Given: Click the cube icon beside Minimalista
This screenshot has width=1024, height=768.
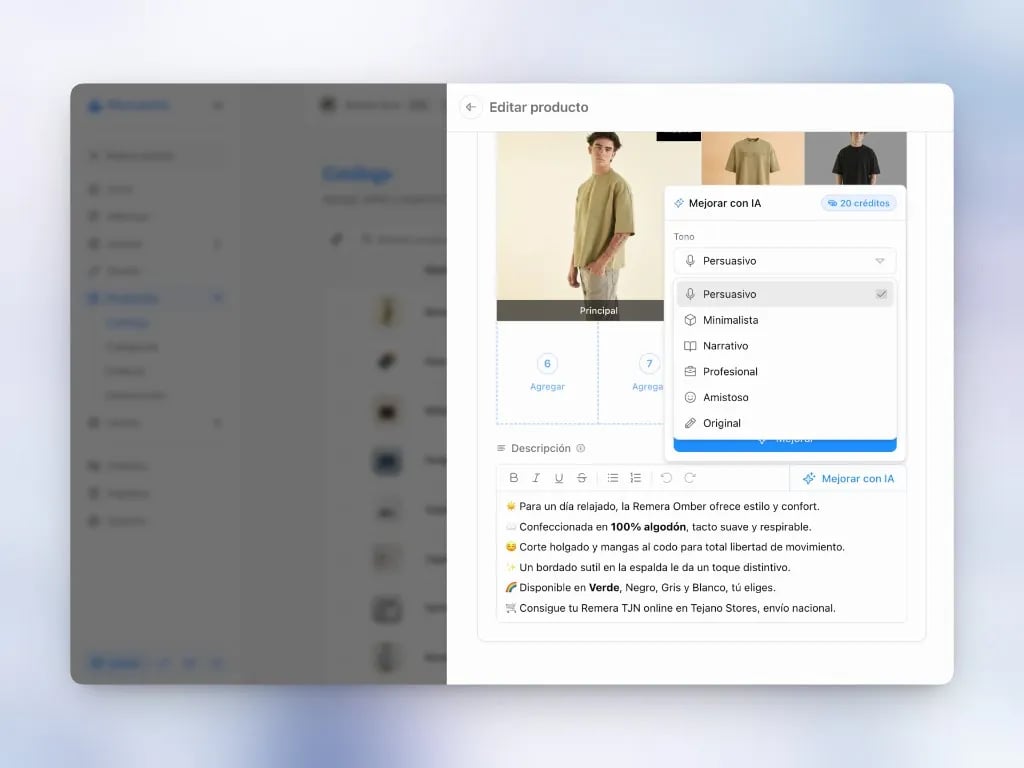Looking at the screenshot, I should [x=690, y=320].
